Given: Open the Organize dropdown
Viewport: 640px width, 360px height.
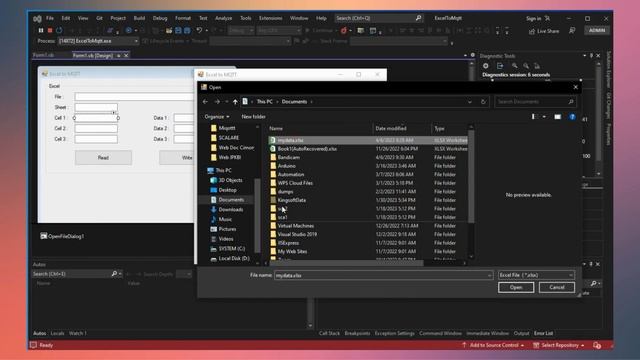Looking at the screenshot, I should pyautogui.click(x=217, y=117).
